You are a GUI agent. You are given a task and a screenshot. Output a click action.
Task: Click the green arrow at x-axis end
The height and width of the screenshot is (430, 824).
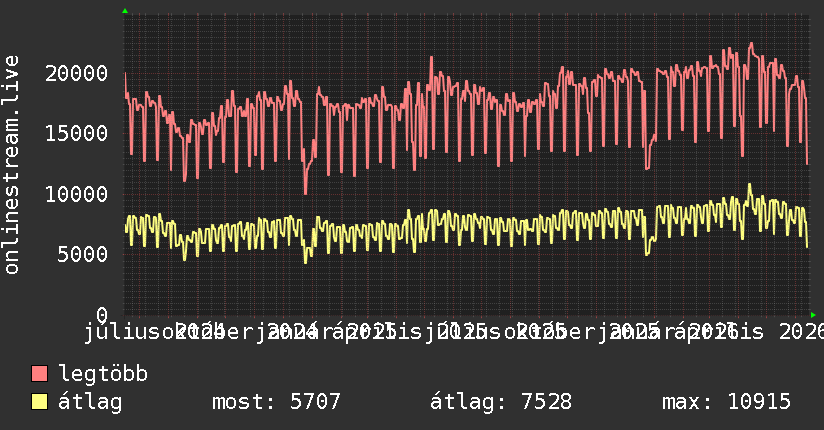813,315
